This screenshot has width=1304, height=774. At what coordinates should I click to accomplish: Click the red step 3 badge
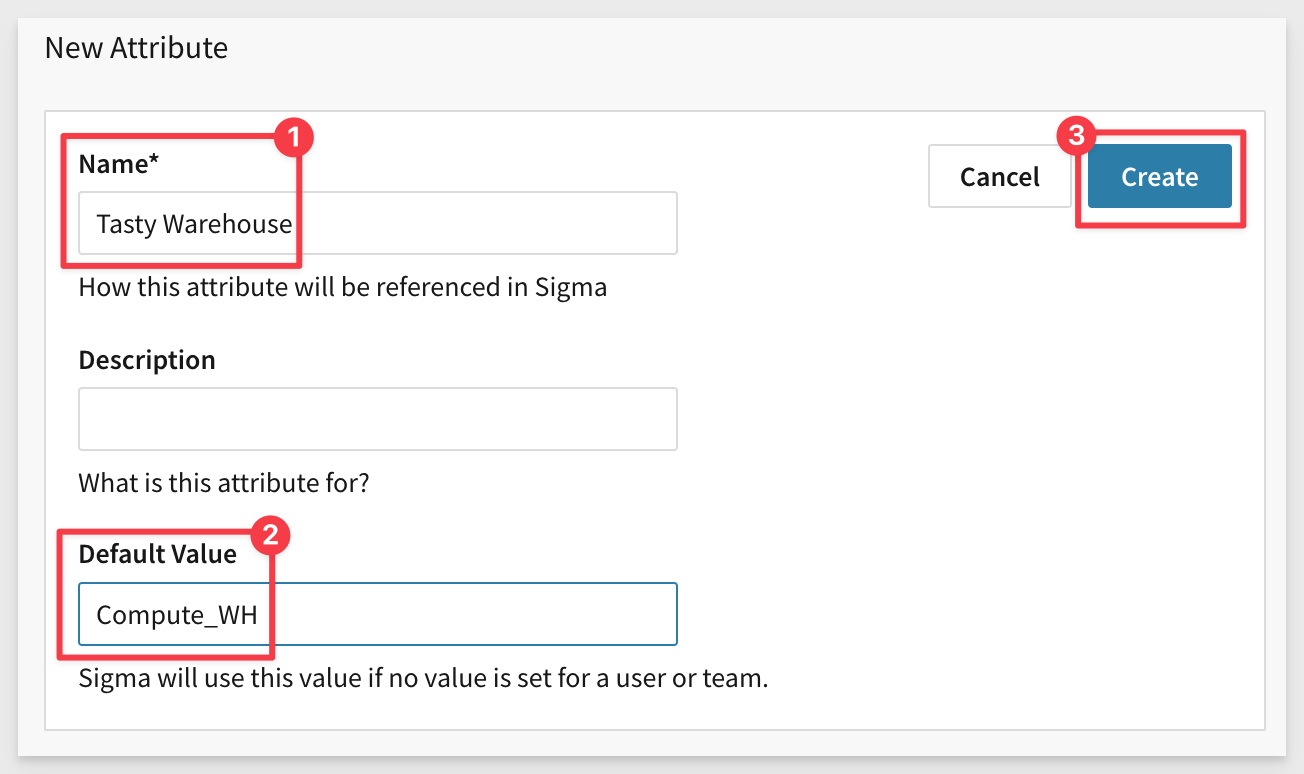pyautogui.click(x=1076, y=137)
